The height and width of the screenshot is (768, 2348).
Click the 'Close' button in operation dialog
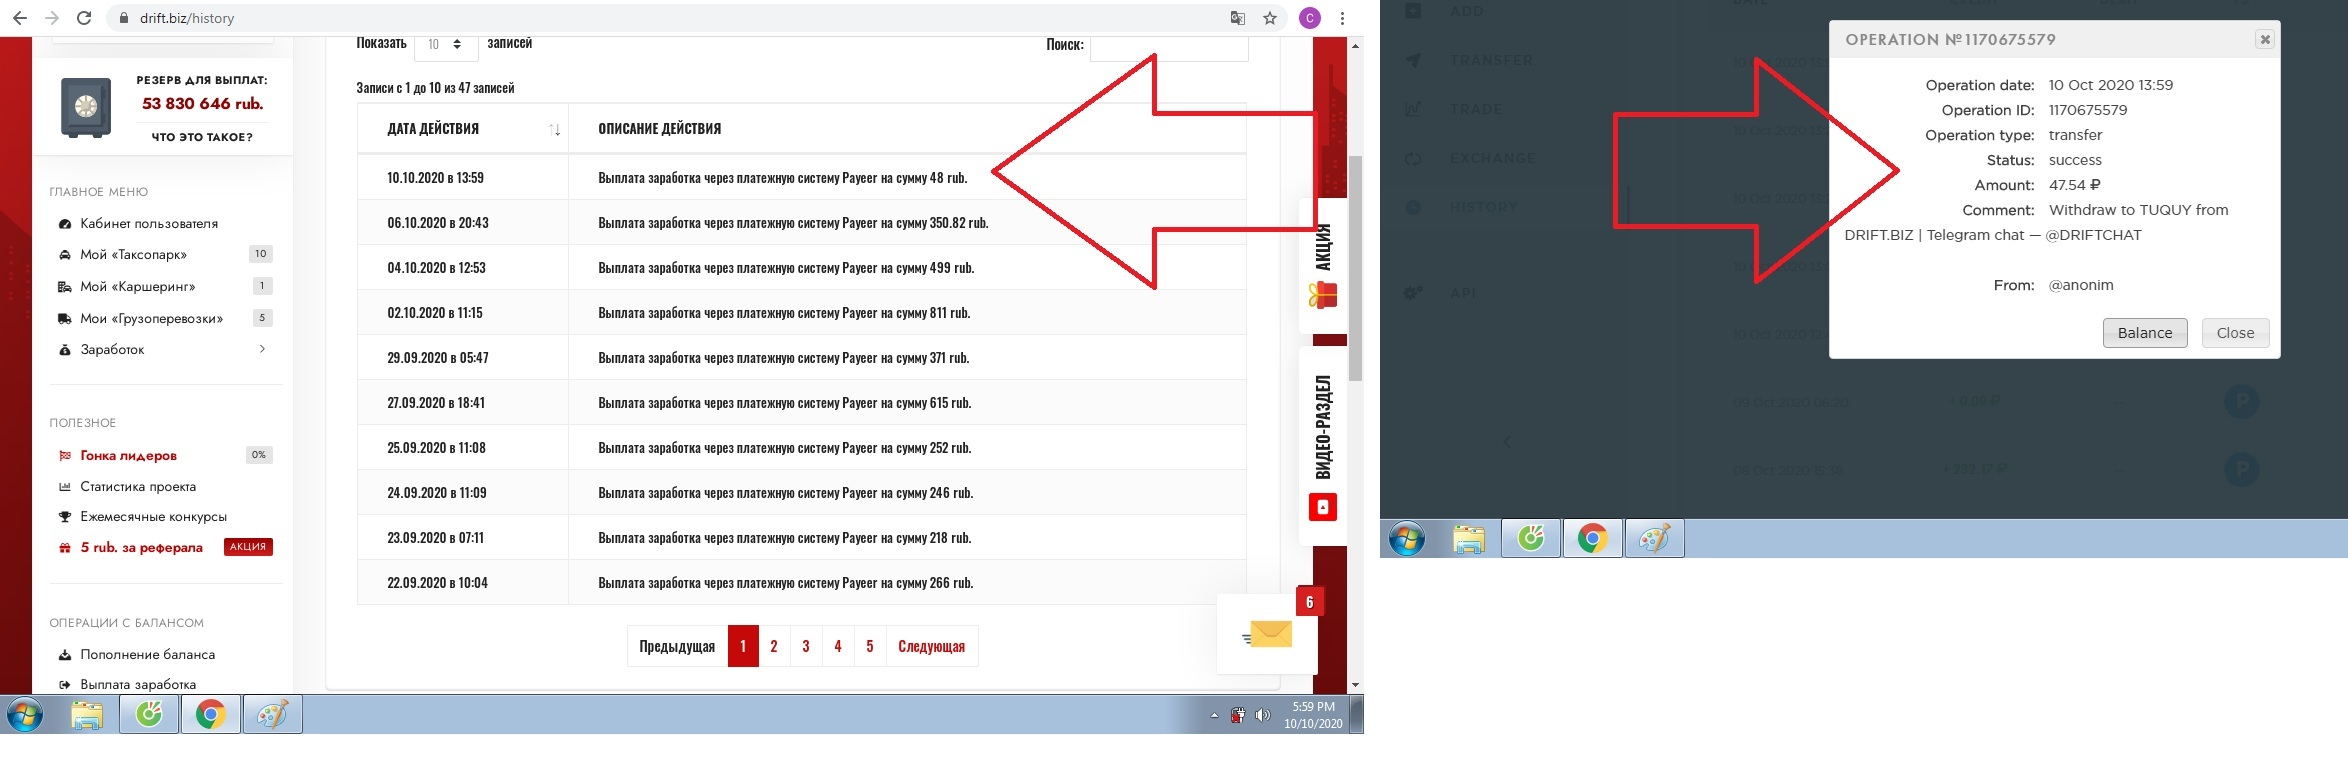point(2235,333)
